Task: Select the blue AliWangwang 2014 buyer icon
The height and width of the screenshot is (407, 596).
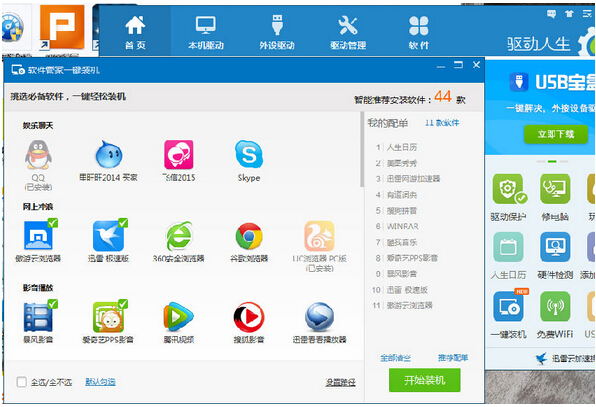Action: pyautogui.click(x=108, y=154)
